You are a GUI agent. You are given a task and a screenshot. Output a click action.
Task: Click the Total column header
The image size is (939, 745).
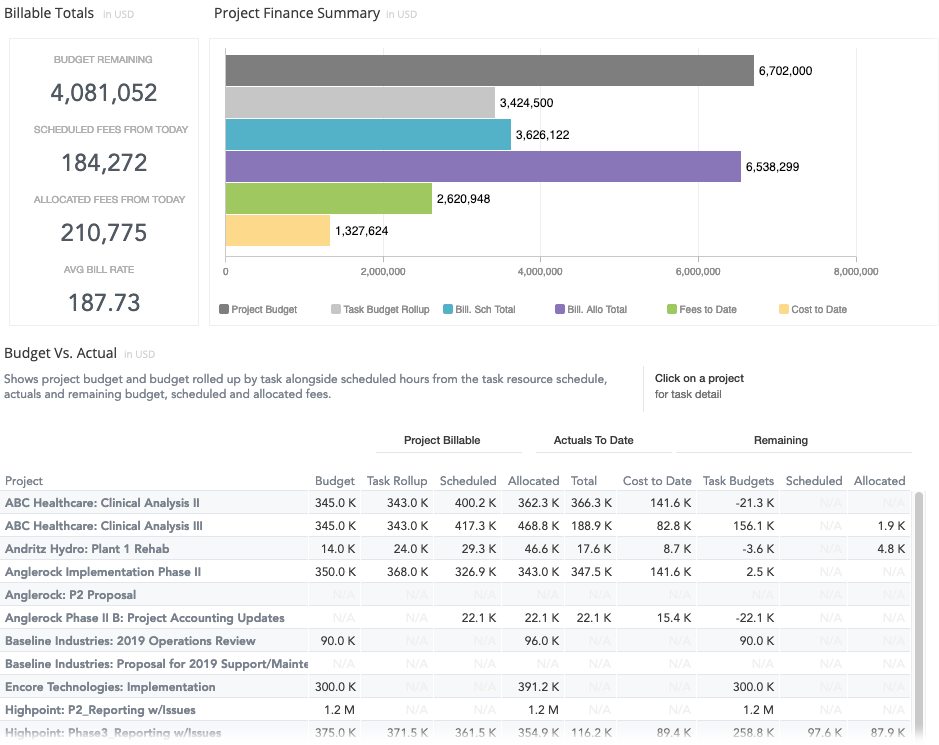(584, 481)
